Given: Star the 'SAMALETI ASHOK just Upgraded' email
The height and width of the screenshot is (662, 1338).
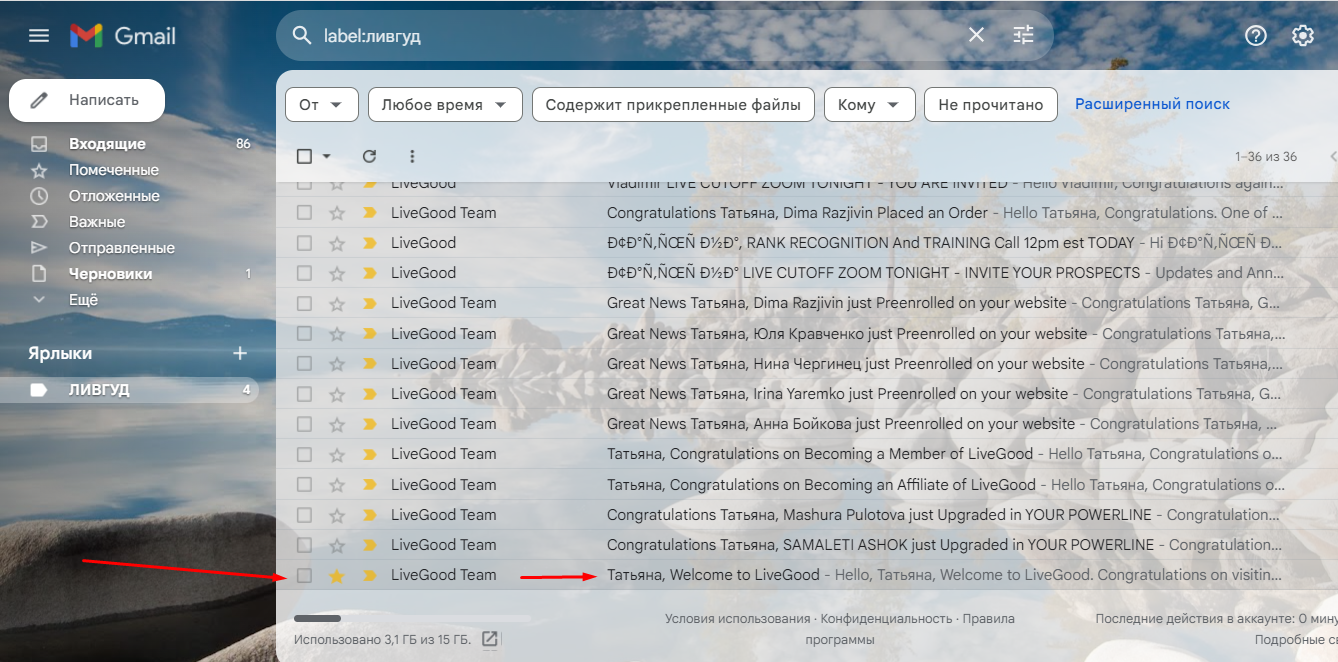Looking at the screenshot, I should click(337, 545).
